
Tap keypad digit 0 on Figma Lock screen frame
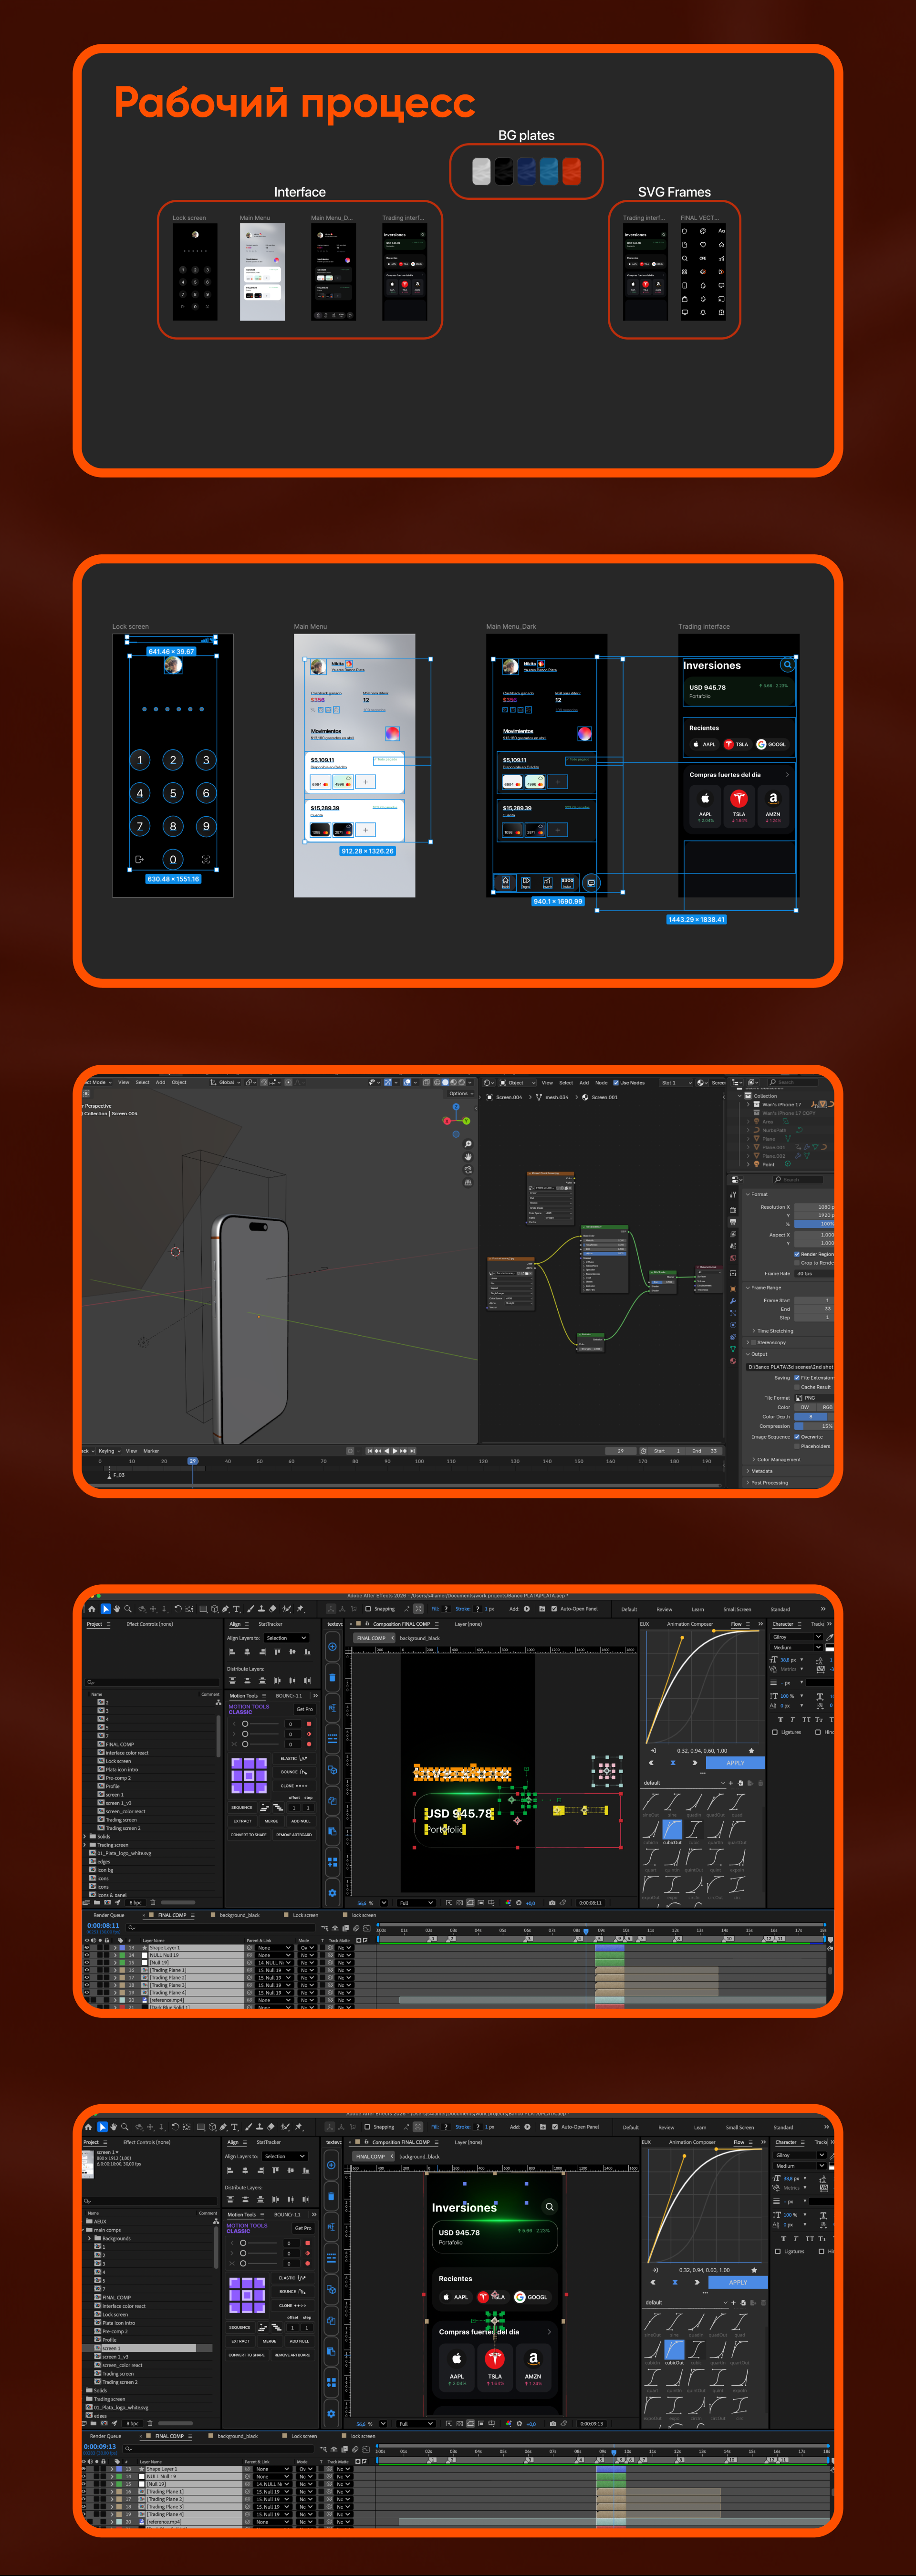pos(173,859)
